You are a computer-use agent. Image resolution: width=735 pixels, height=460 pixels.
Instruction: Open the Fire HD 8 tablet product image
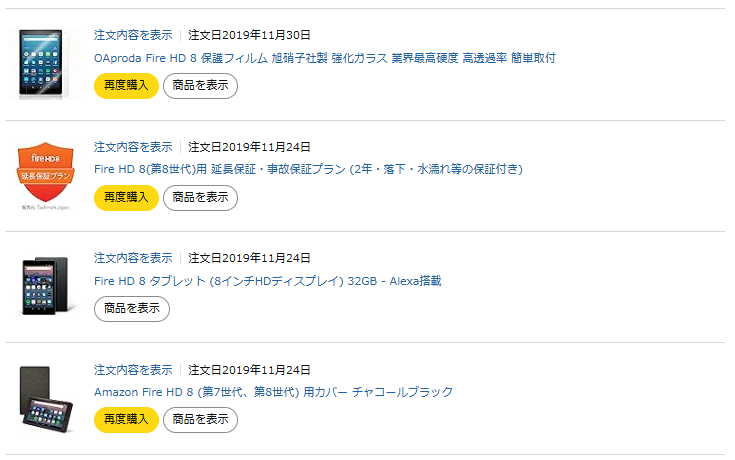click(45, 285)
